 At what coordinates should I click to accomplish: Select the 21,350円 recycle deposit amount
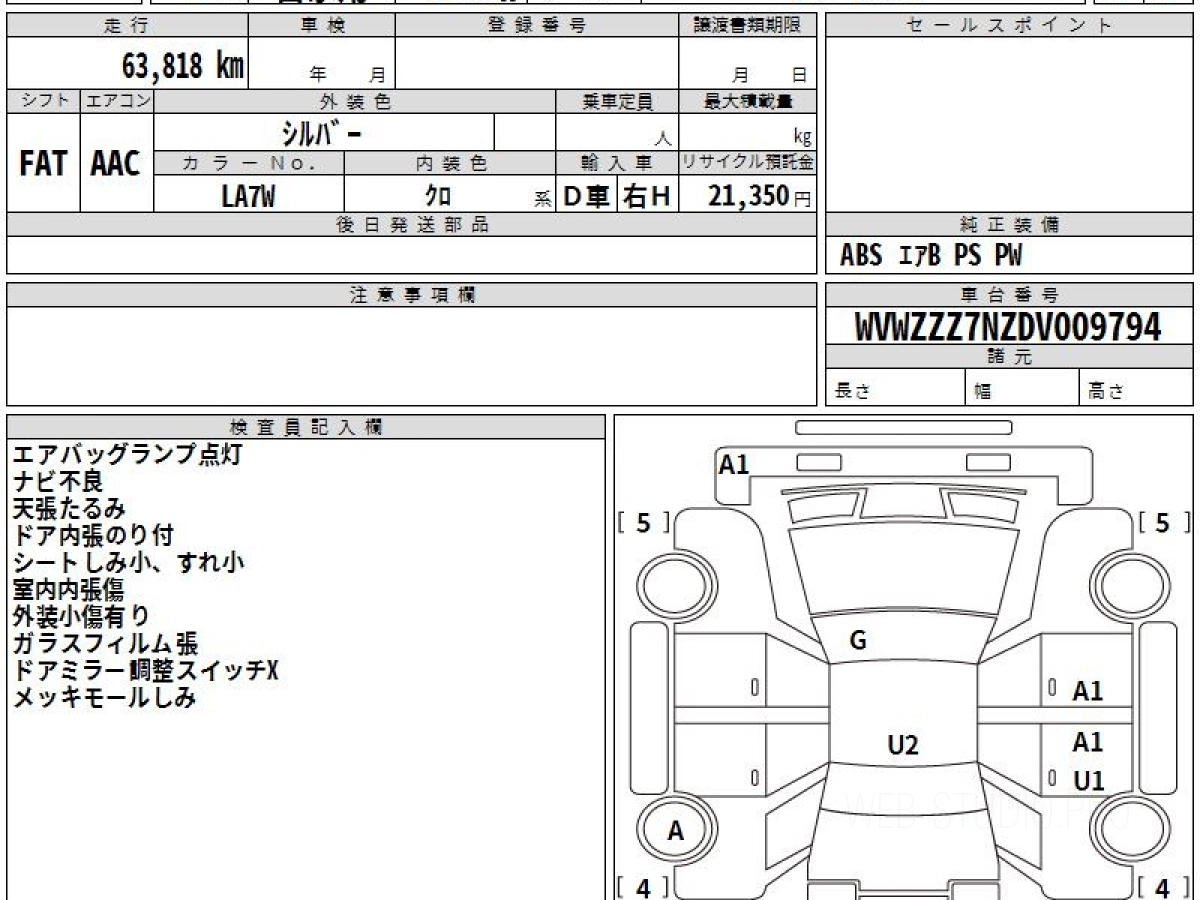click(760, 196)
